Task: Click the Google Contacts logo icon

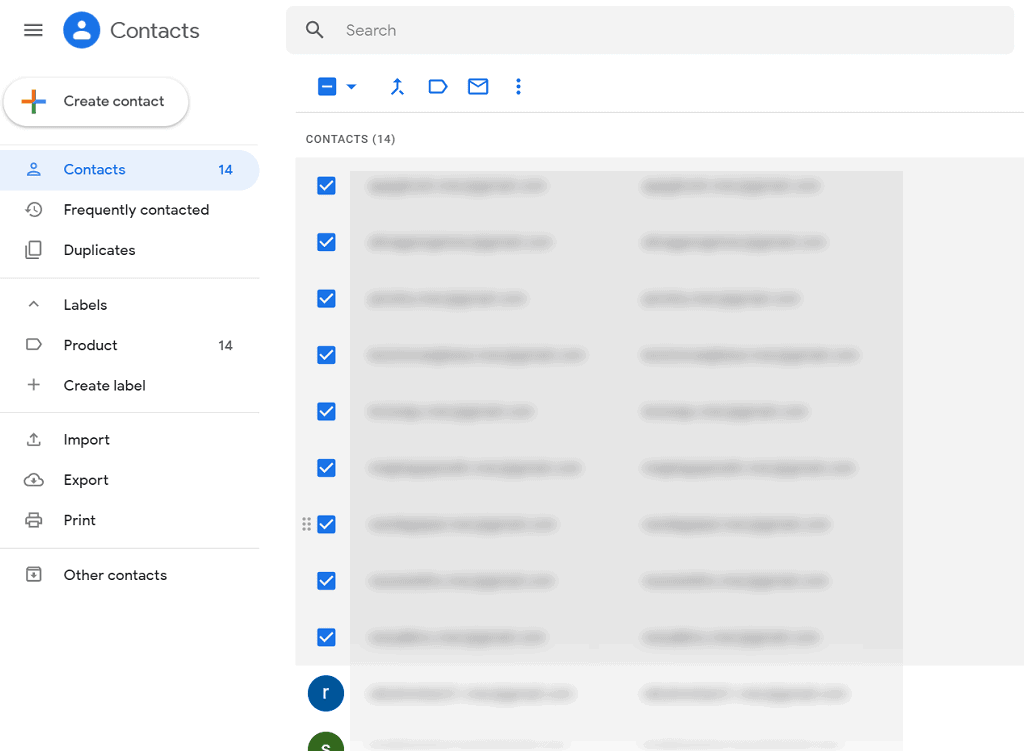Action: pos(81,30)
